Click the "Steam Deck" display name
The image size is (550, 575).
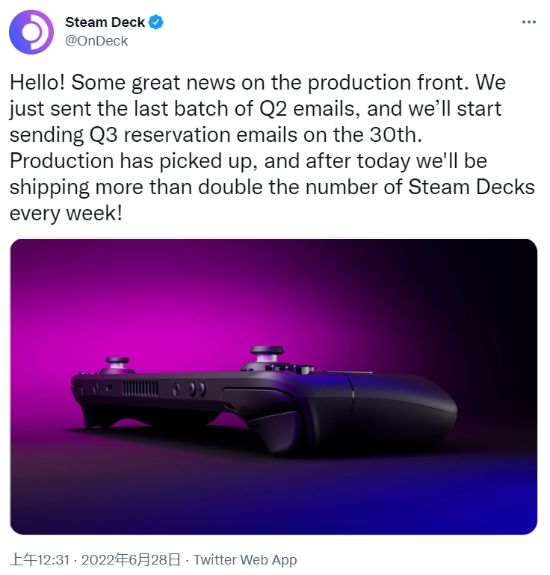105,22
